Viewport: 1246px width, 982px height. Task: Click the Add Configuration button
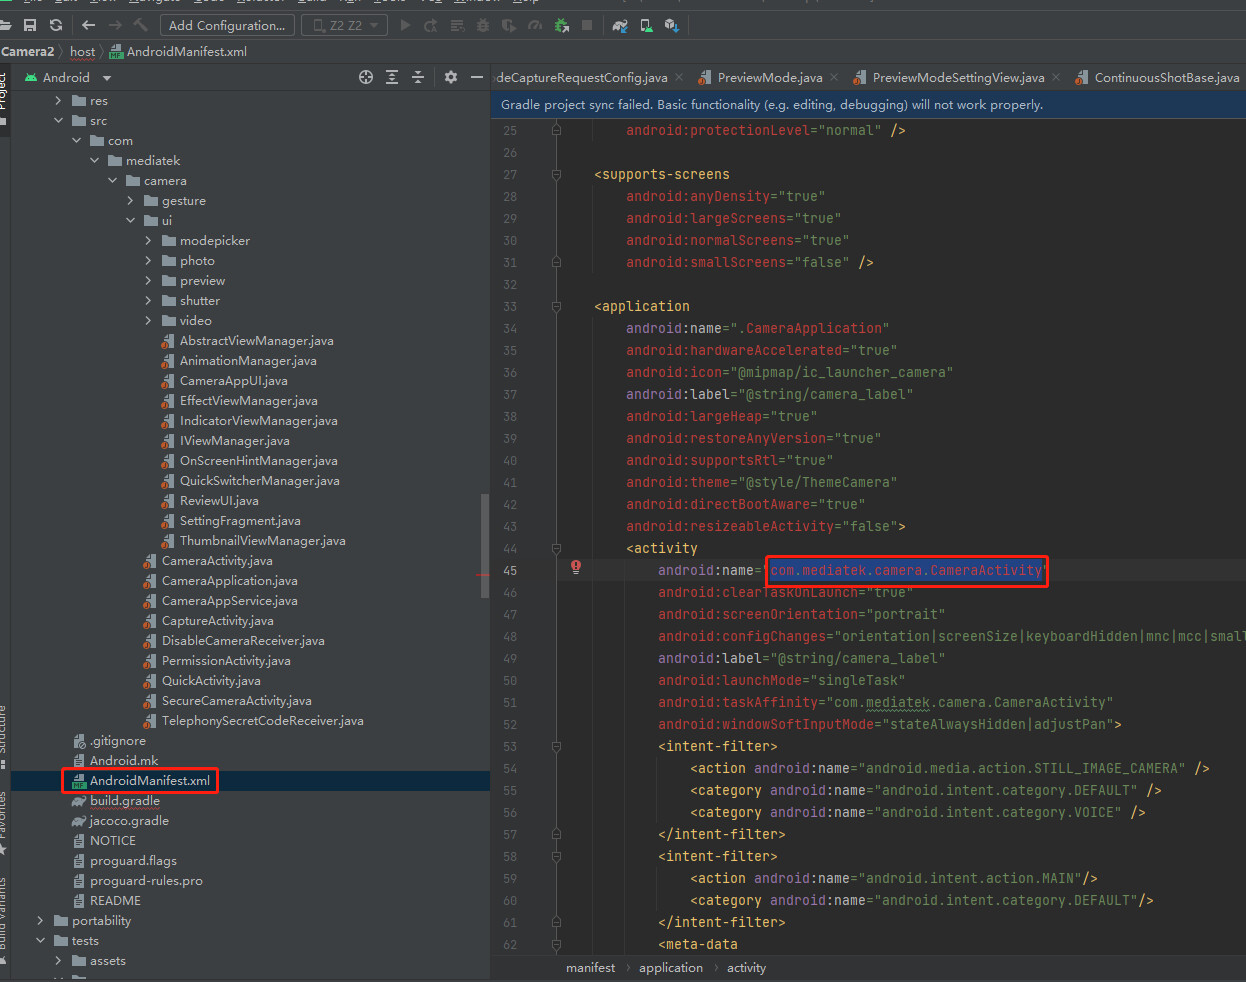tap(227, 25)
